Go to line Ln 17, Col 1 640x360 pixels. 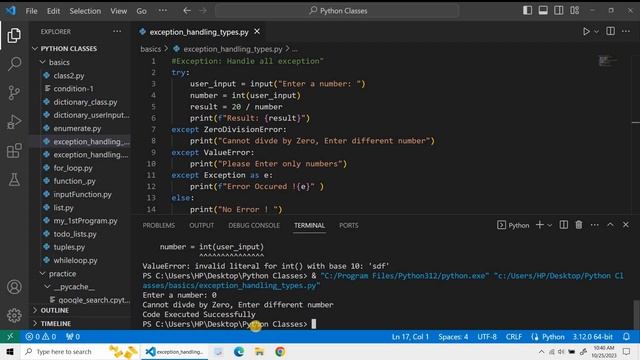[x=410, y=337]
